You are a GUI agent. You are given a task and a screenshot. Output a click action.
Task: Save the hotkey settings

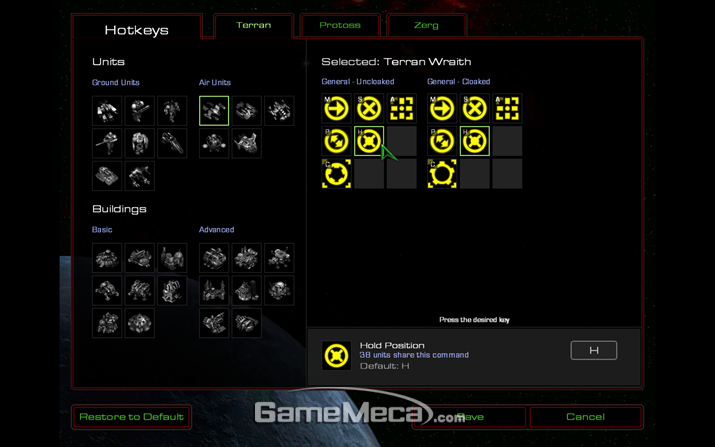coord(470,417)
